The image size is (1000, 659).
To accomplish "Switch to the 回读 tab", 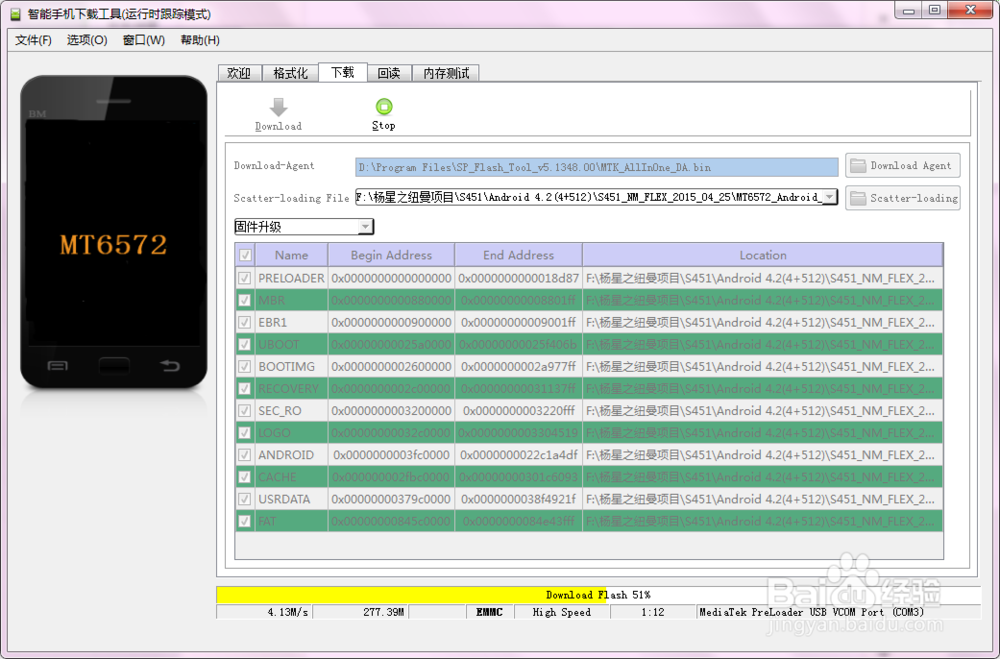I will 389,73.
